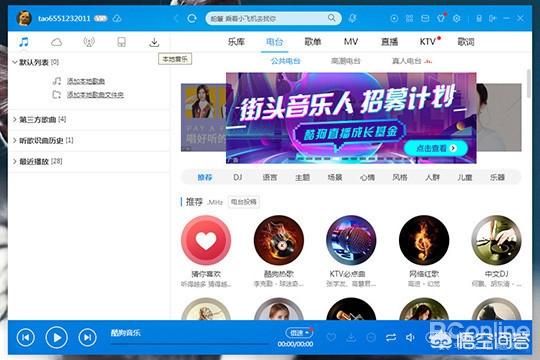This screenshot has height=360, width=540.
Task: Open the message mailbox icon
Action: pos(425,18)
